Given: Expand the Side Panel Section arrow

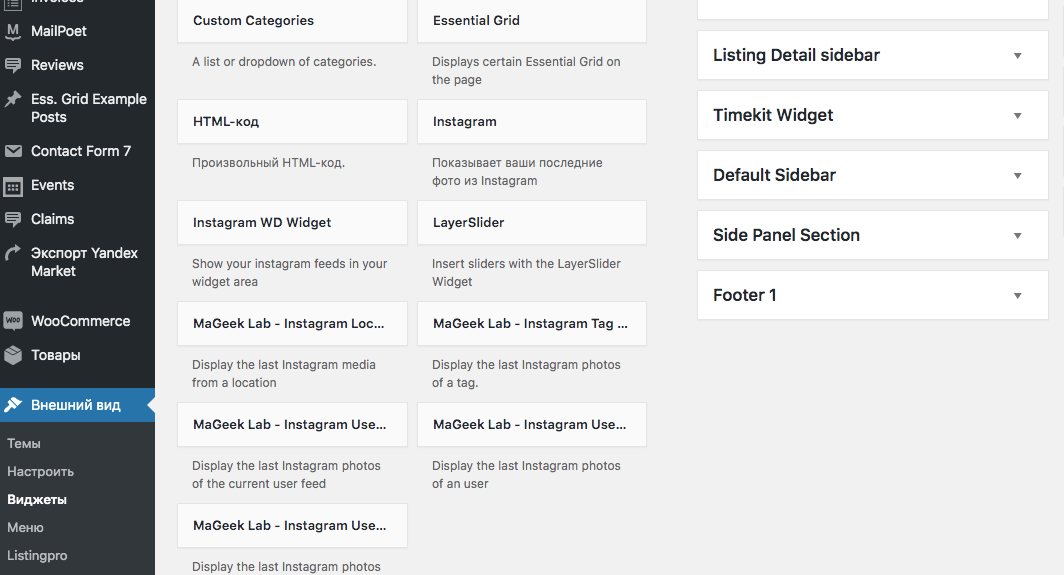Looking at the screenshot, I should [x=1017, y=236].
